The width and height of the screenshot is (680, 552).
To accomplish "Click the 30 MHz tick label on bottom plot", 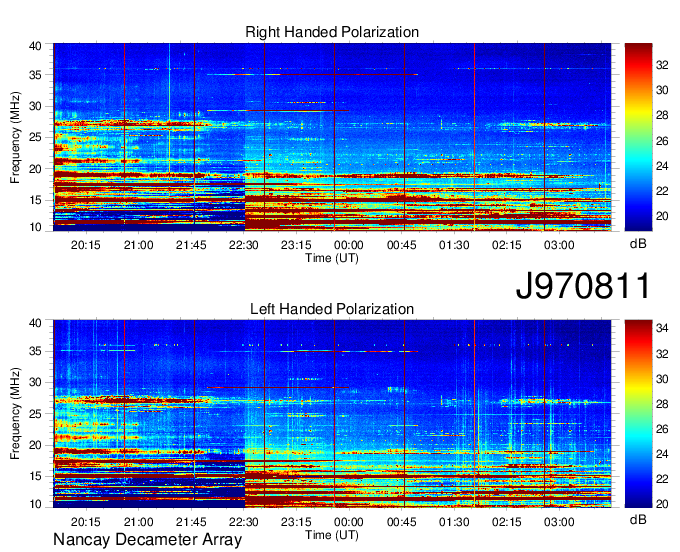I will tap(35, 382).
